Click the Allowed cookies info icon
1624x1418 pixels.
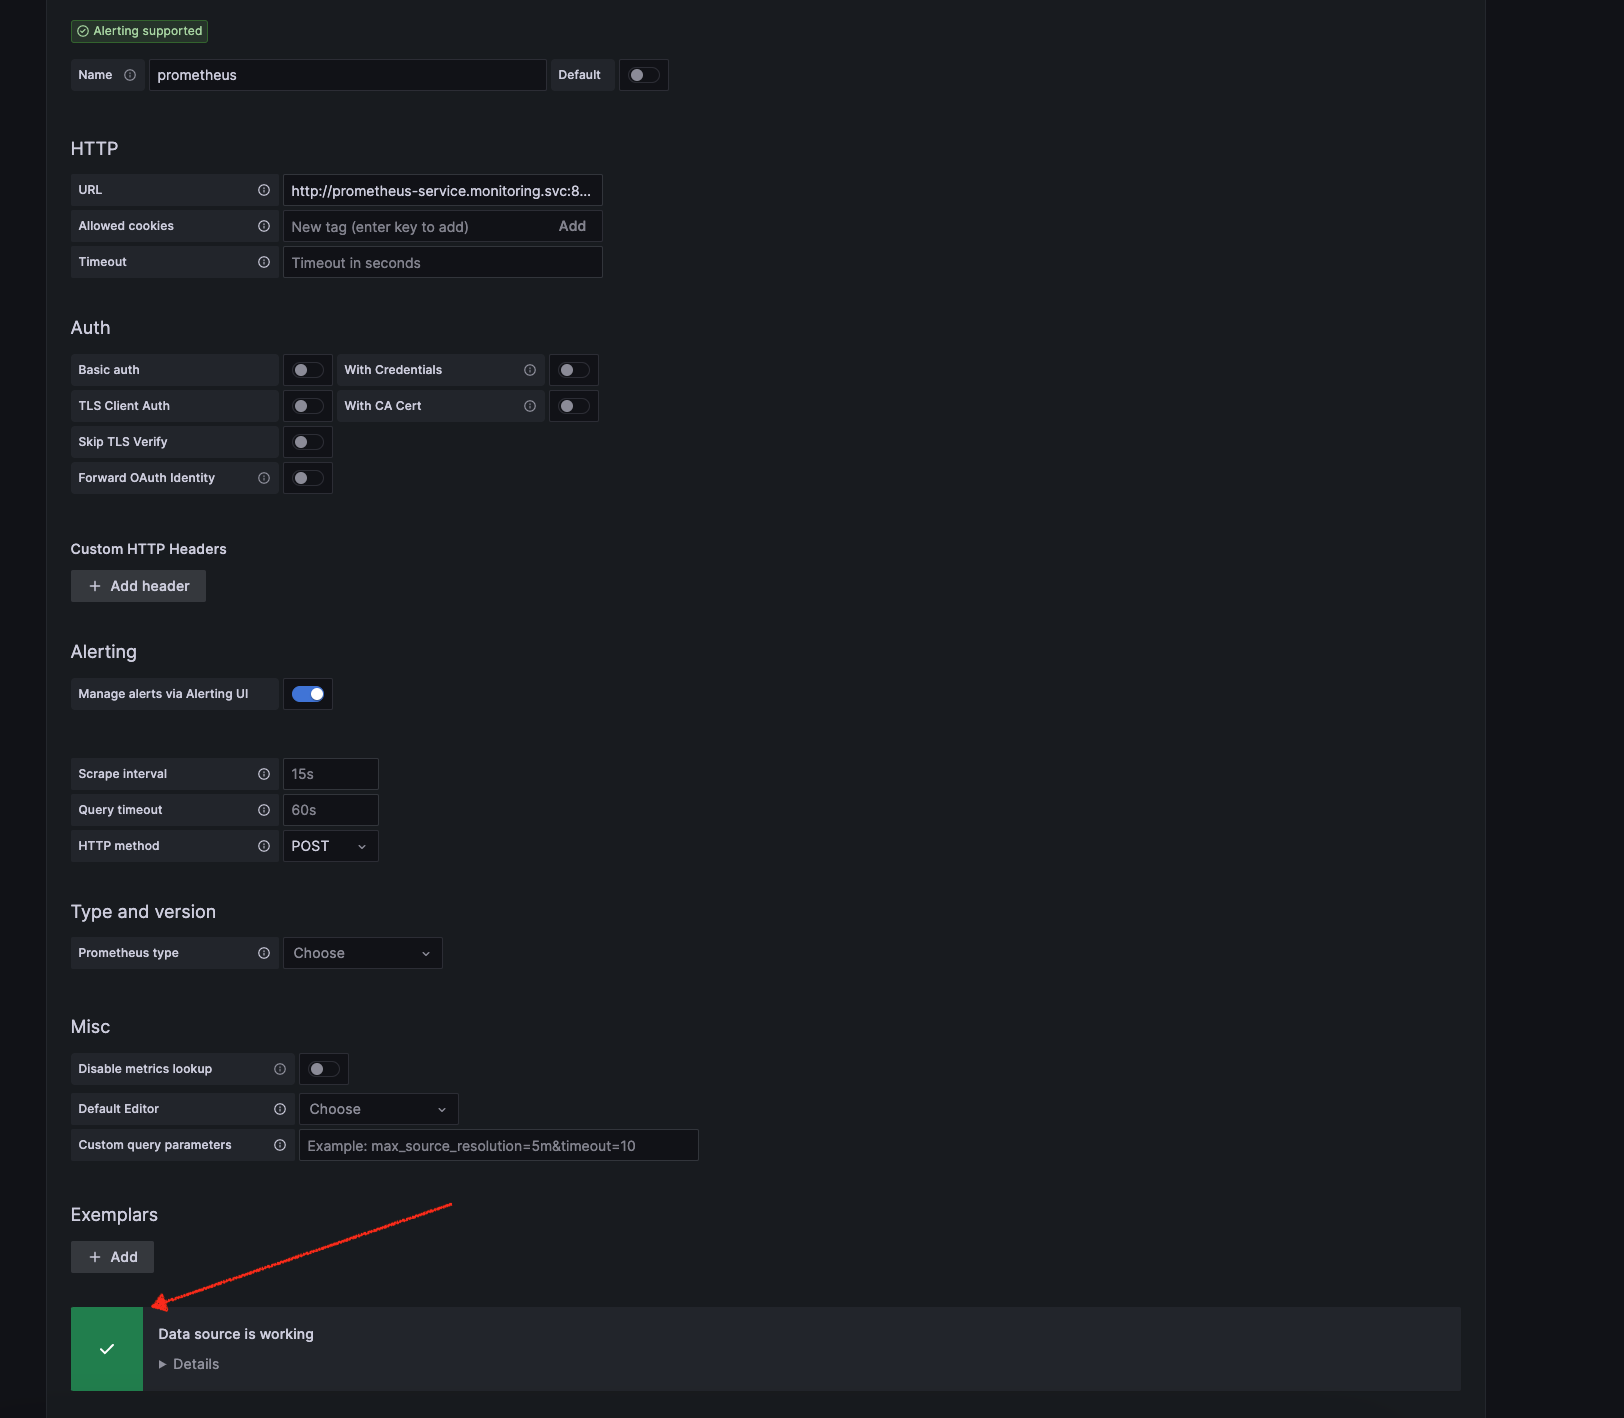pos(263,225)
